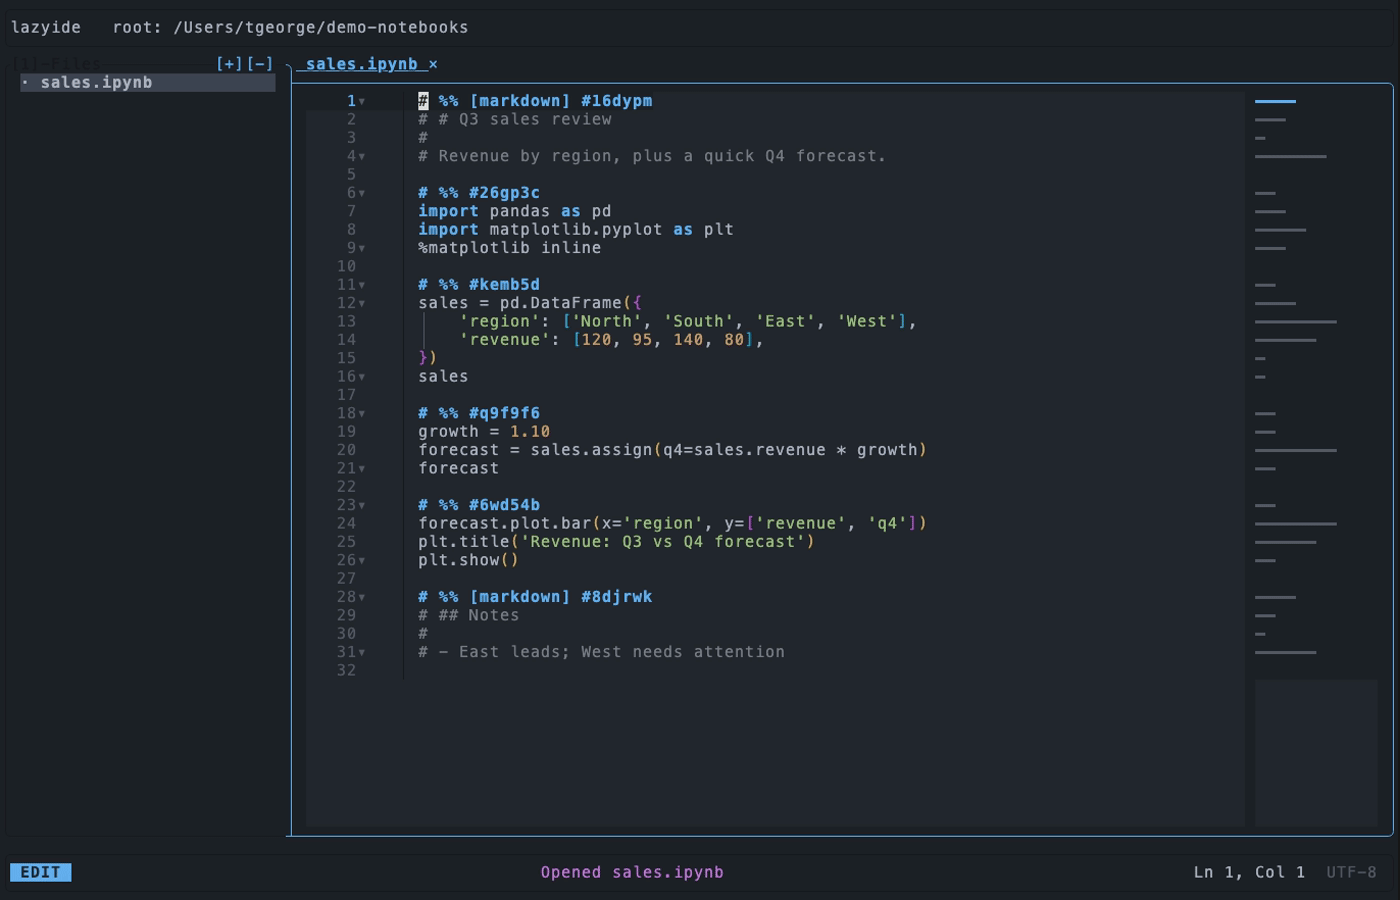
Task: Place the cursor on 'import pandas as pd'
Action: tap(515, 211)
